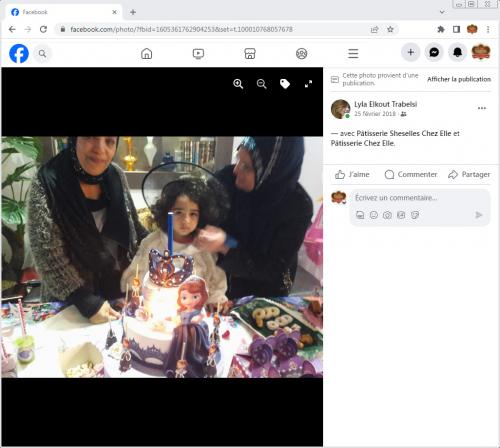Add a GIF to the comment

(401, 215)
